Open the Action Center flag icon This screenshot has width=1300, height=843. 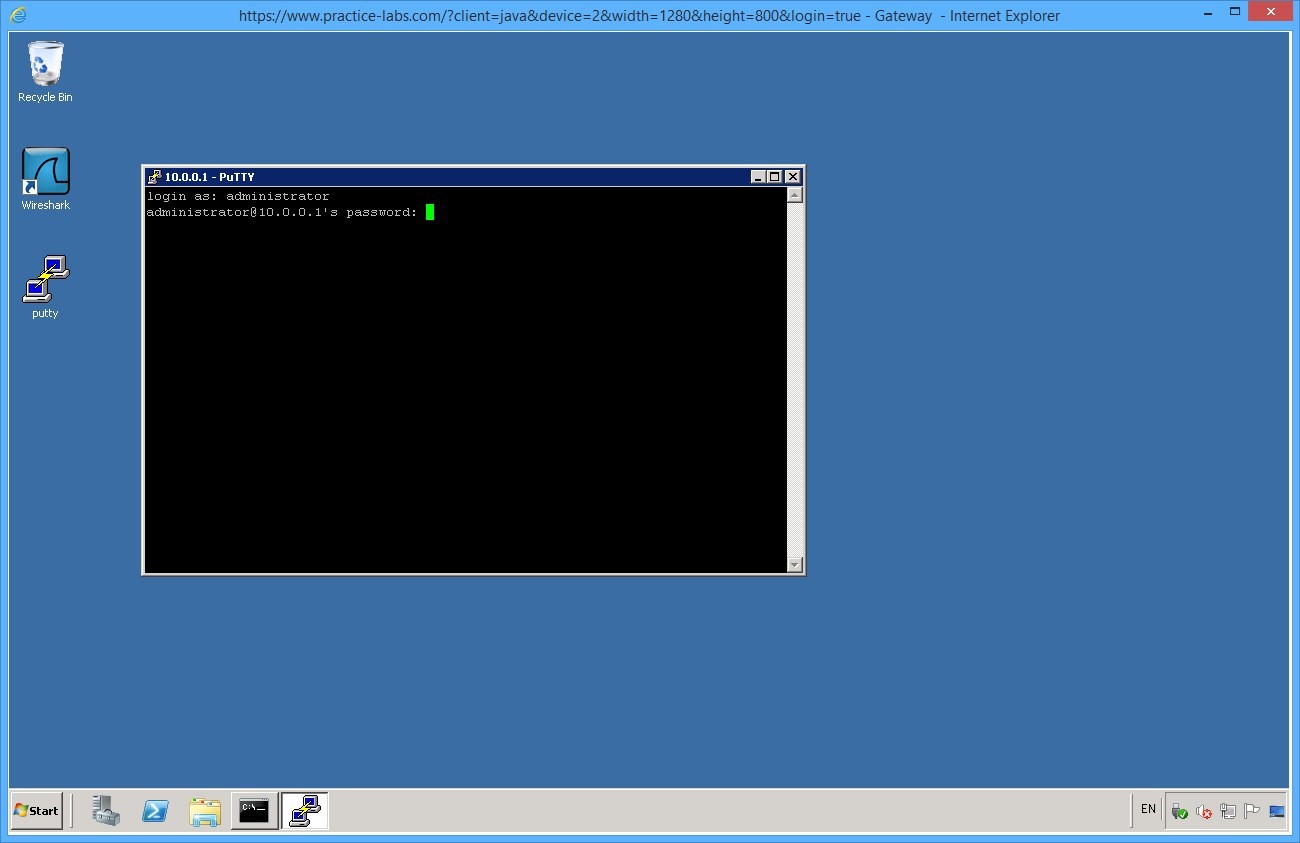click(x=1251, y=811)
